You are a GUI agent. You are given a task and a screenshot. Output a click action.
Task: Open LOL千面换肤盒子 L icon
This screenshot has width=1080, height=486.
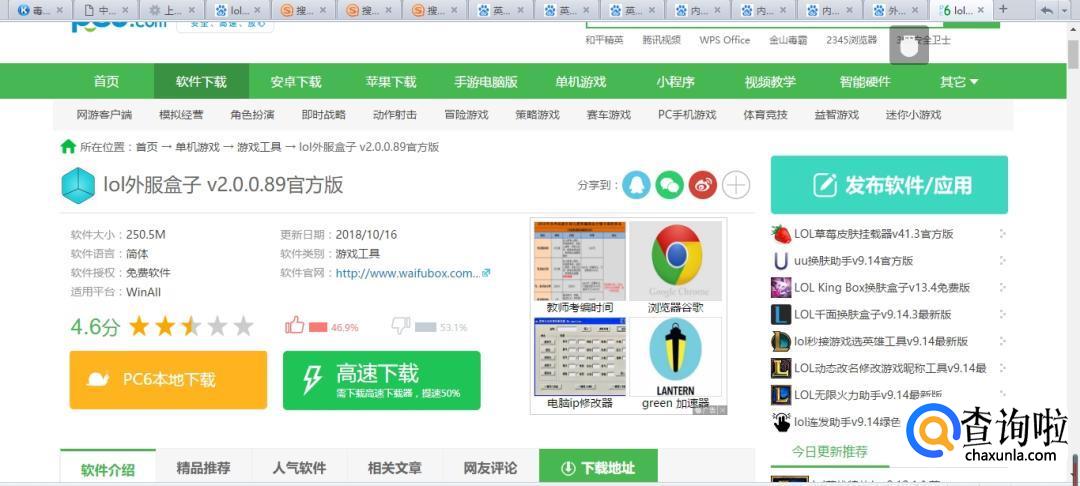pos(781,315)
